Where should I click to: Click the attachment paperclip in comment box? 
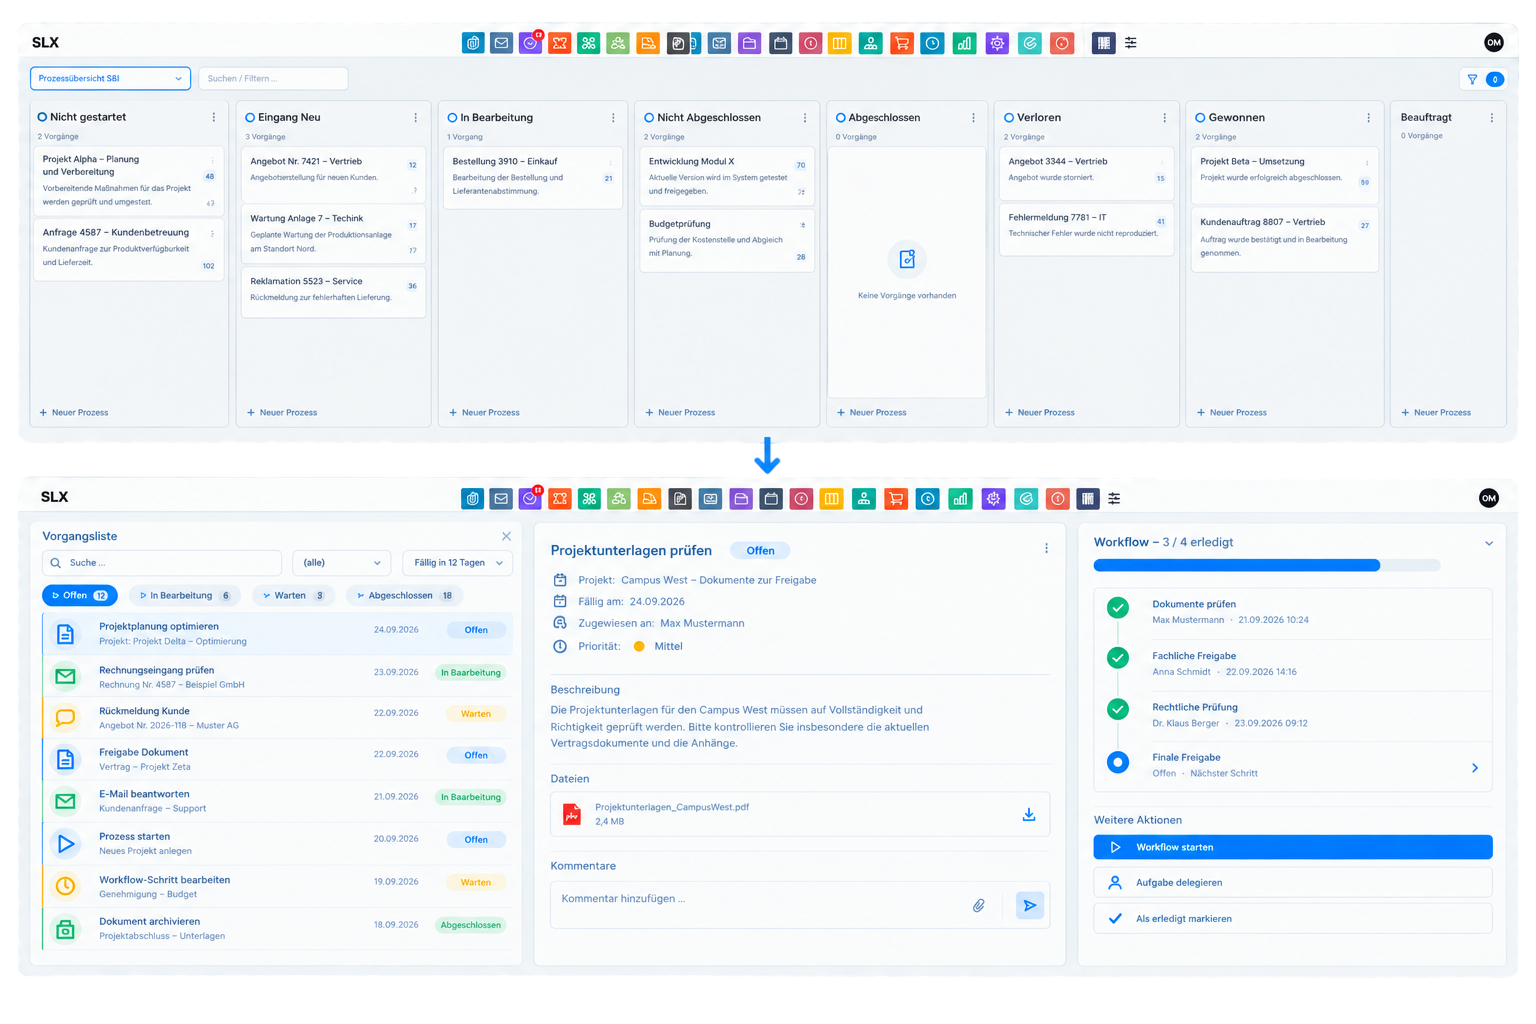[x=979, y=905]
